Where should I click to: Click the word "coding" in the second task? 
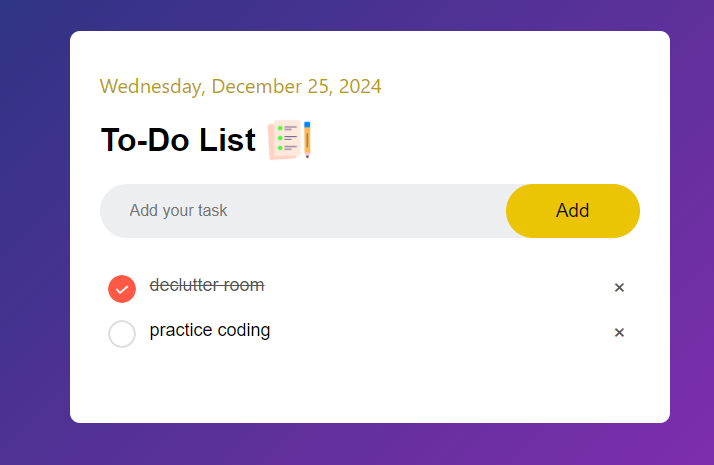(x=244, y=330)
